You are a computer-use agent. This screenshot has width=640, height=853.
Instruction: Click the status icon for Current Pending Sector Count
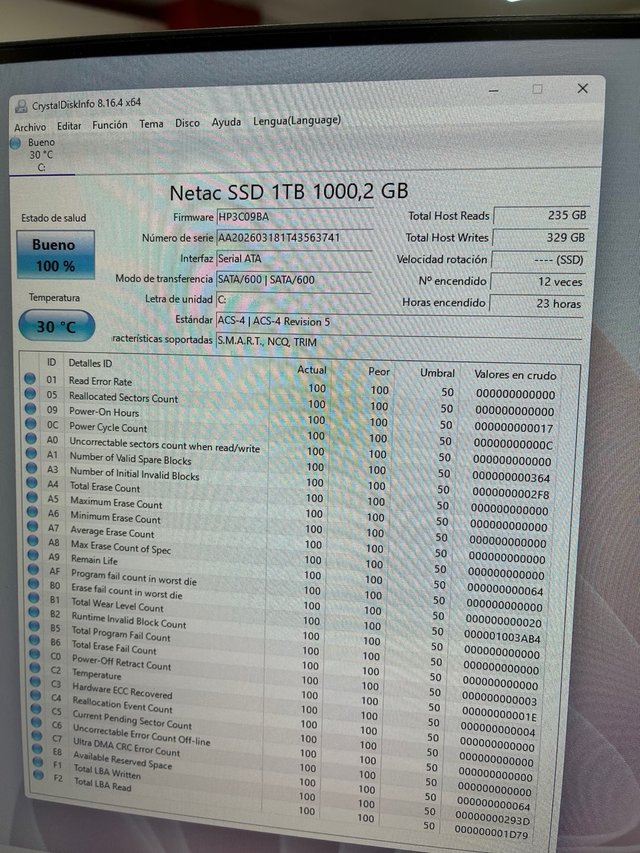[36, 709]
